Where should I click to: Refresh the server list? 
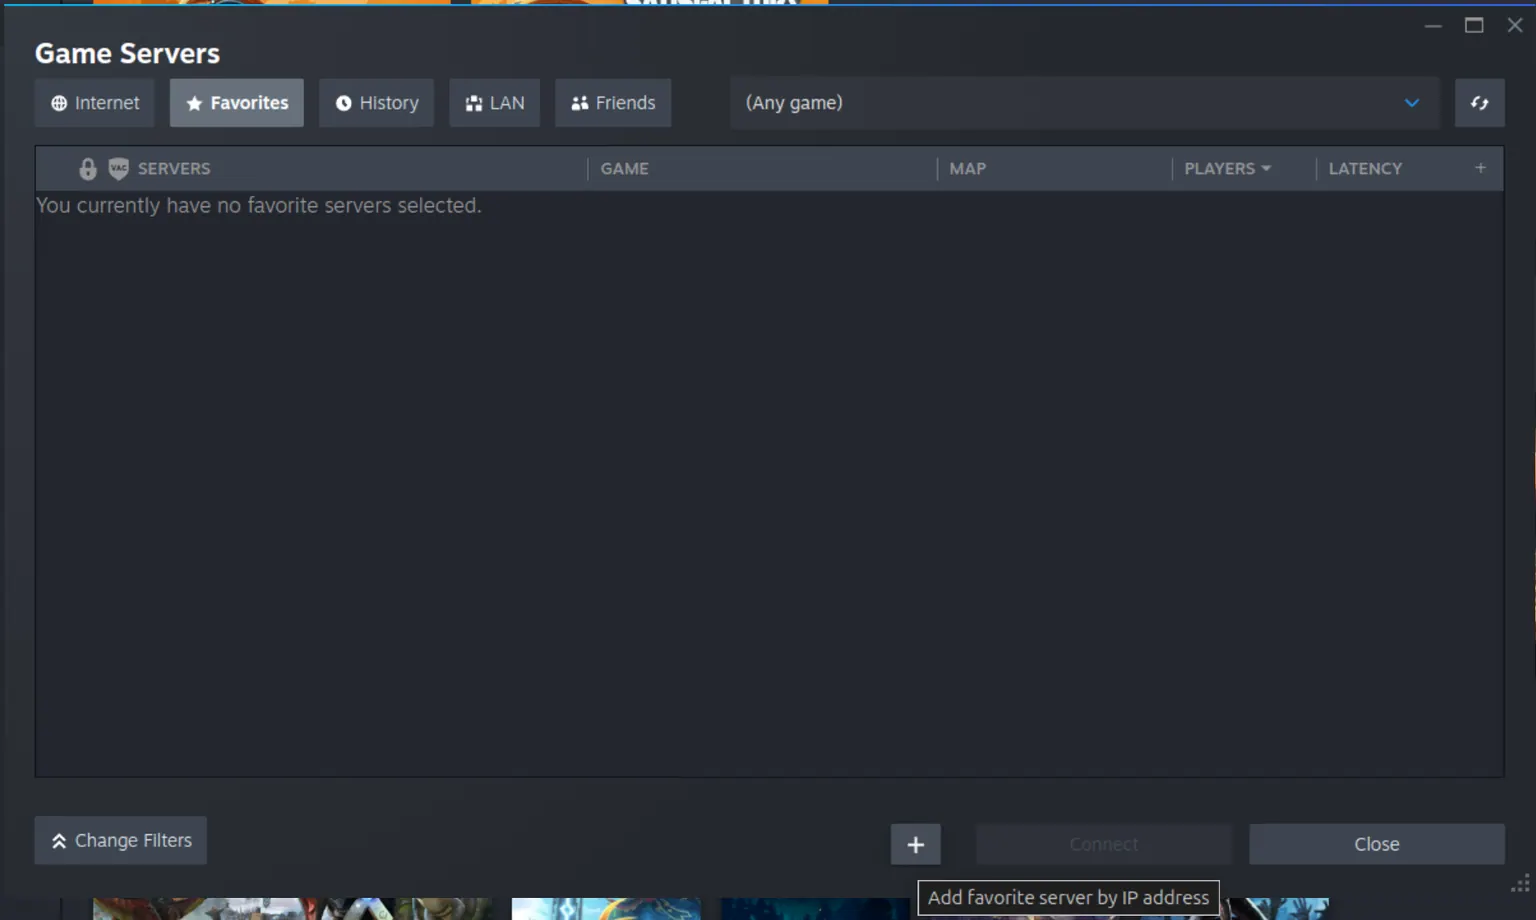click(1479, 103)
